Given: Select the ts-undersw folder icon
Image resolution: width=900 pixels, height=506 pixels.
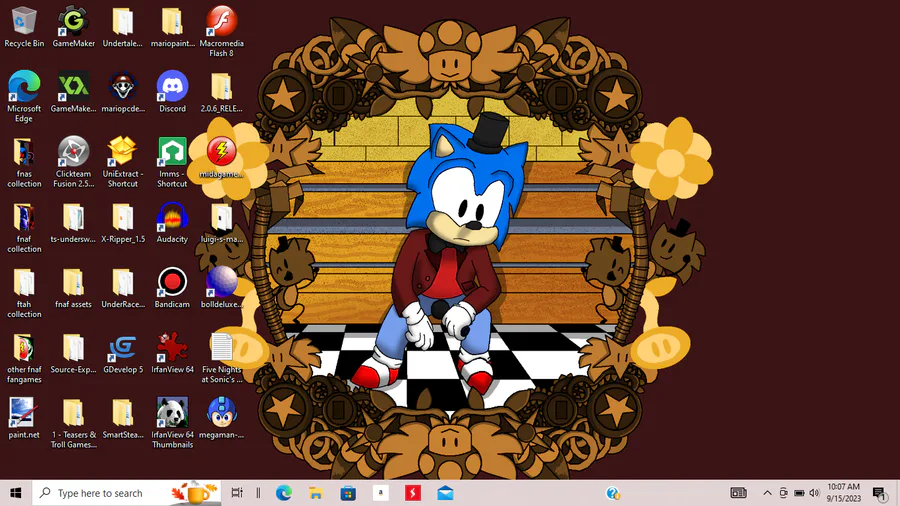Looking at the screenshot, I should point(73,223).
